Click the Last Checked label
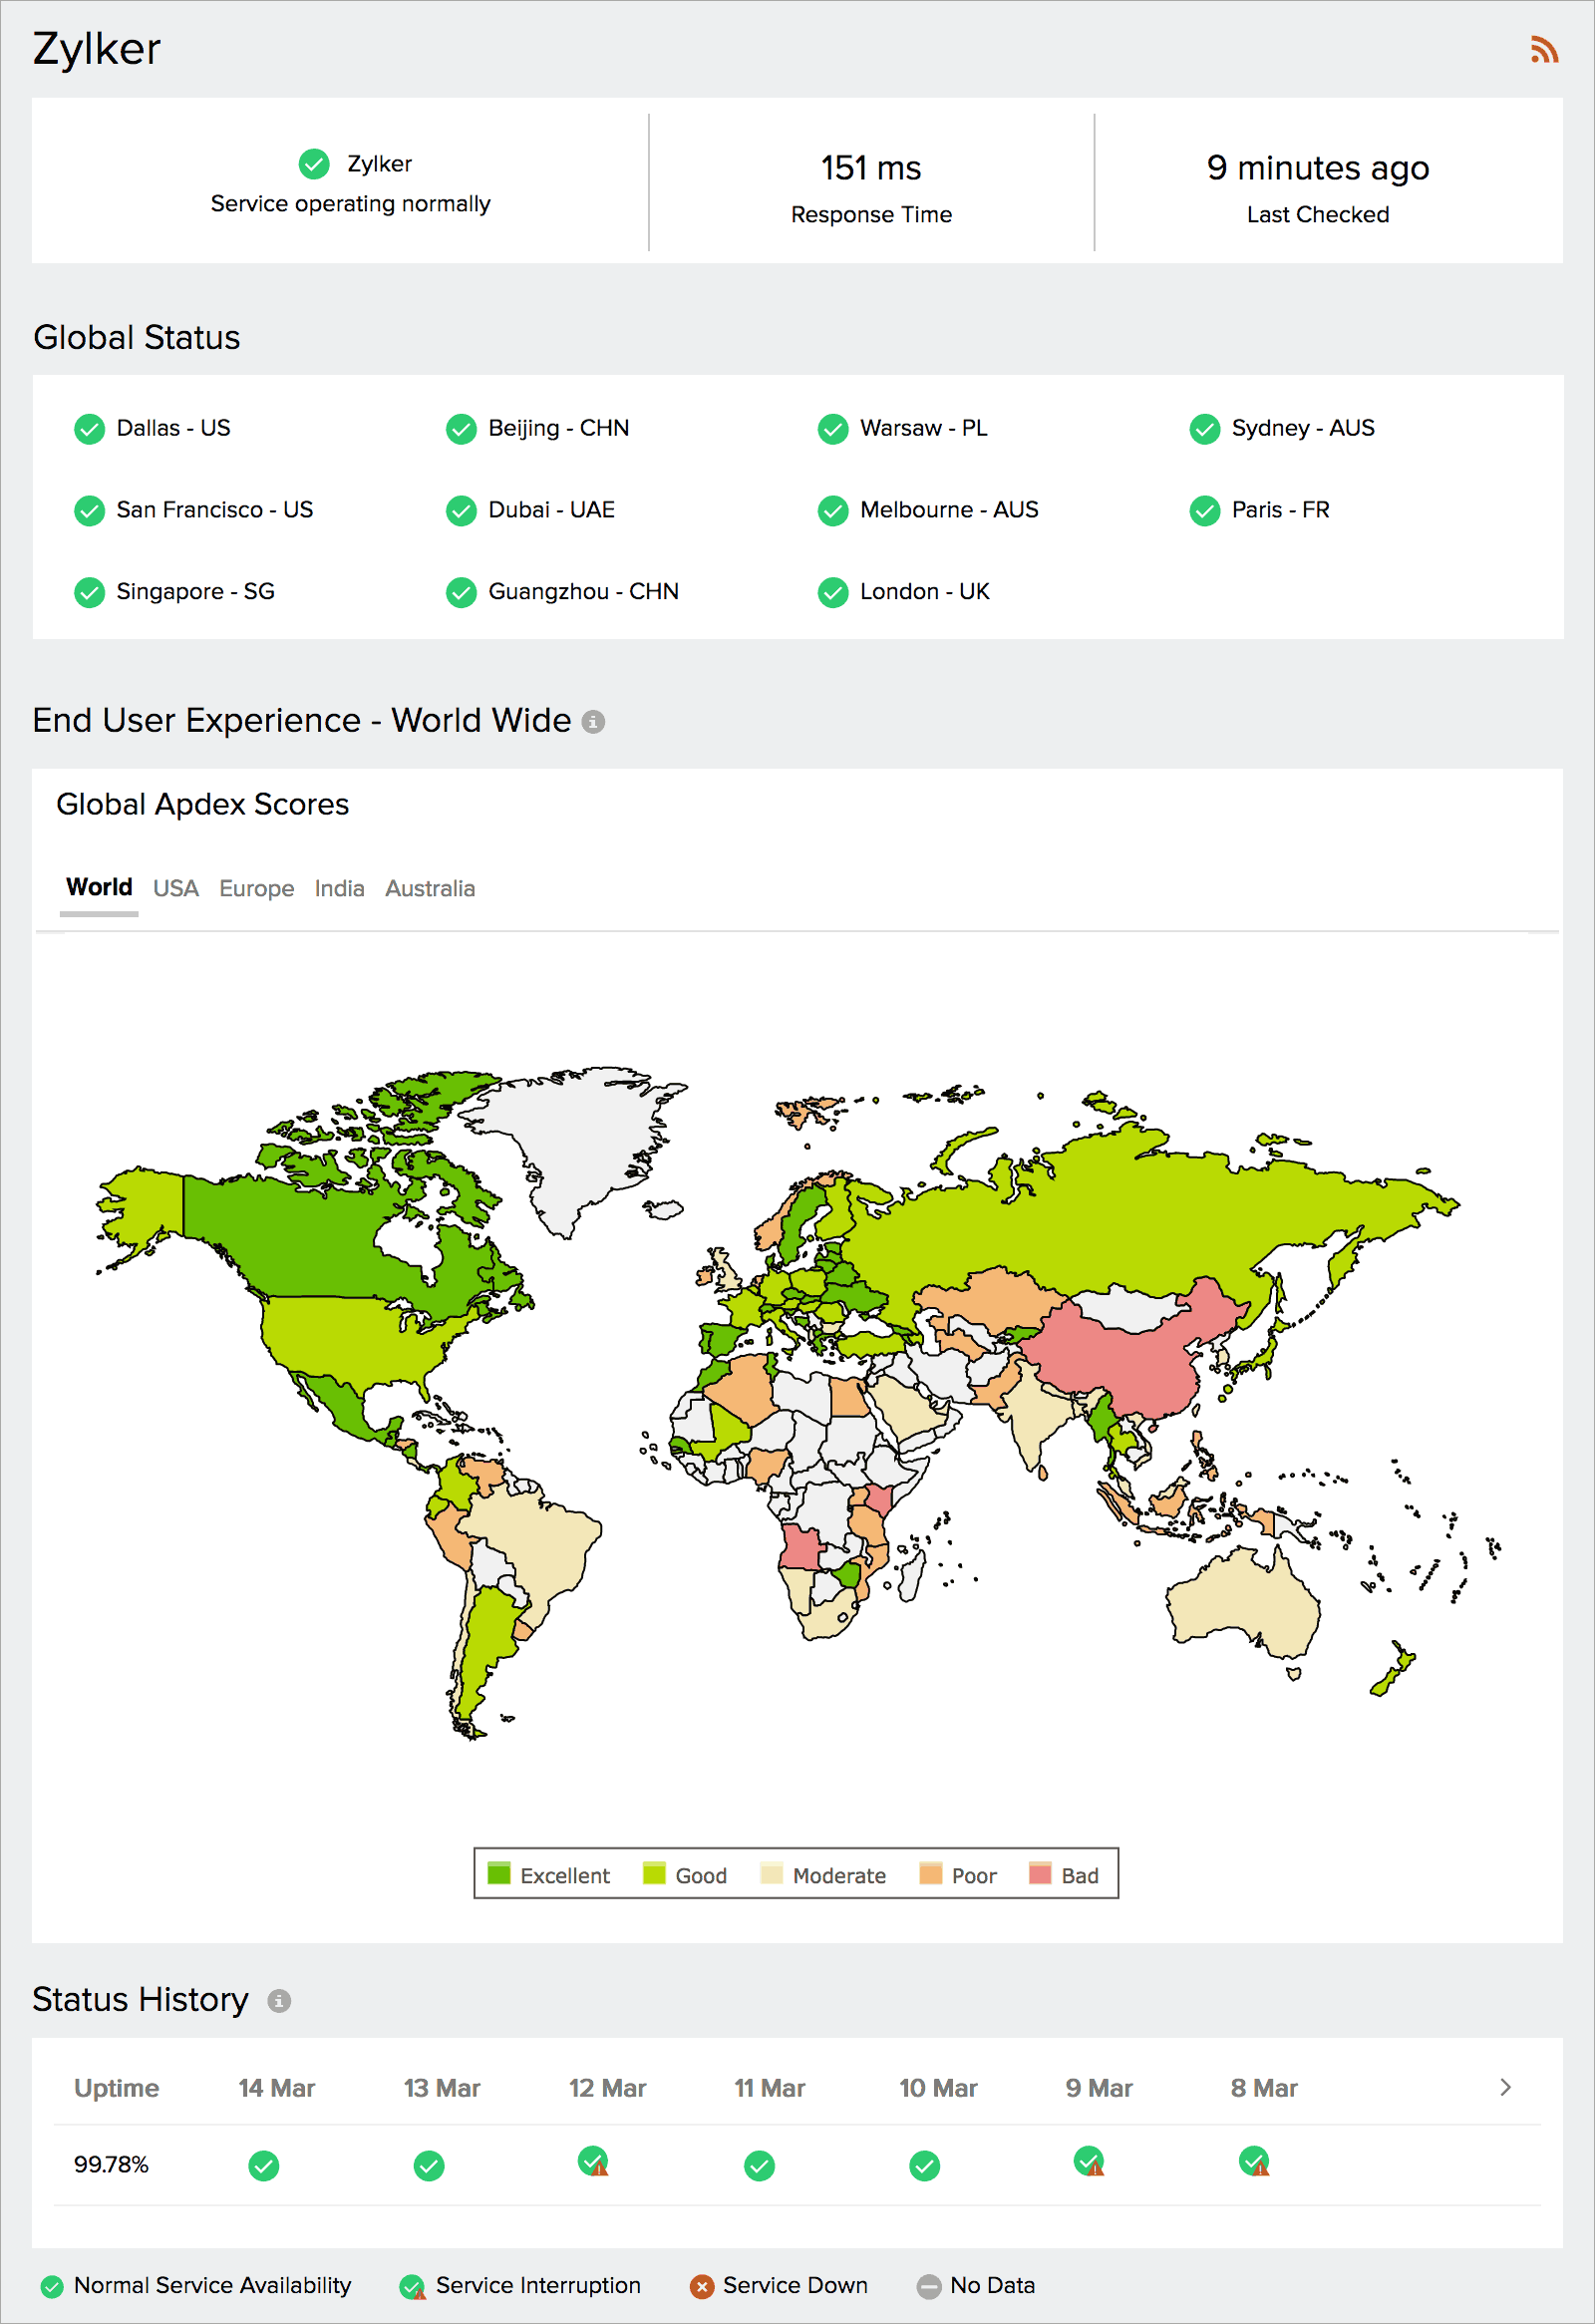The width and height of the screenshot is (1595, 2324). 1318,215
